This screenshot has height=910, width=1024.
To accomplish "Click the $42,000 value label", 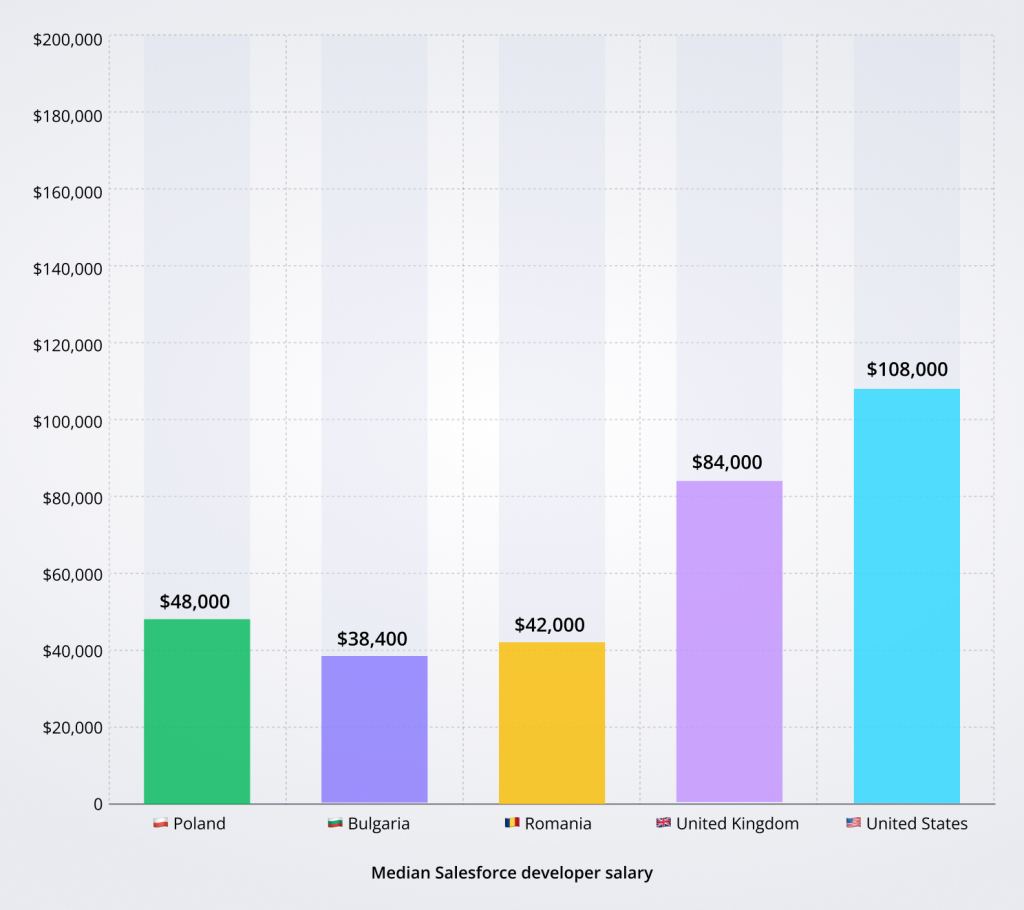I will pos(550,625).
